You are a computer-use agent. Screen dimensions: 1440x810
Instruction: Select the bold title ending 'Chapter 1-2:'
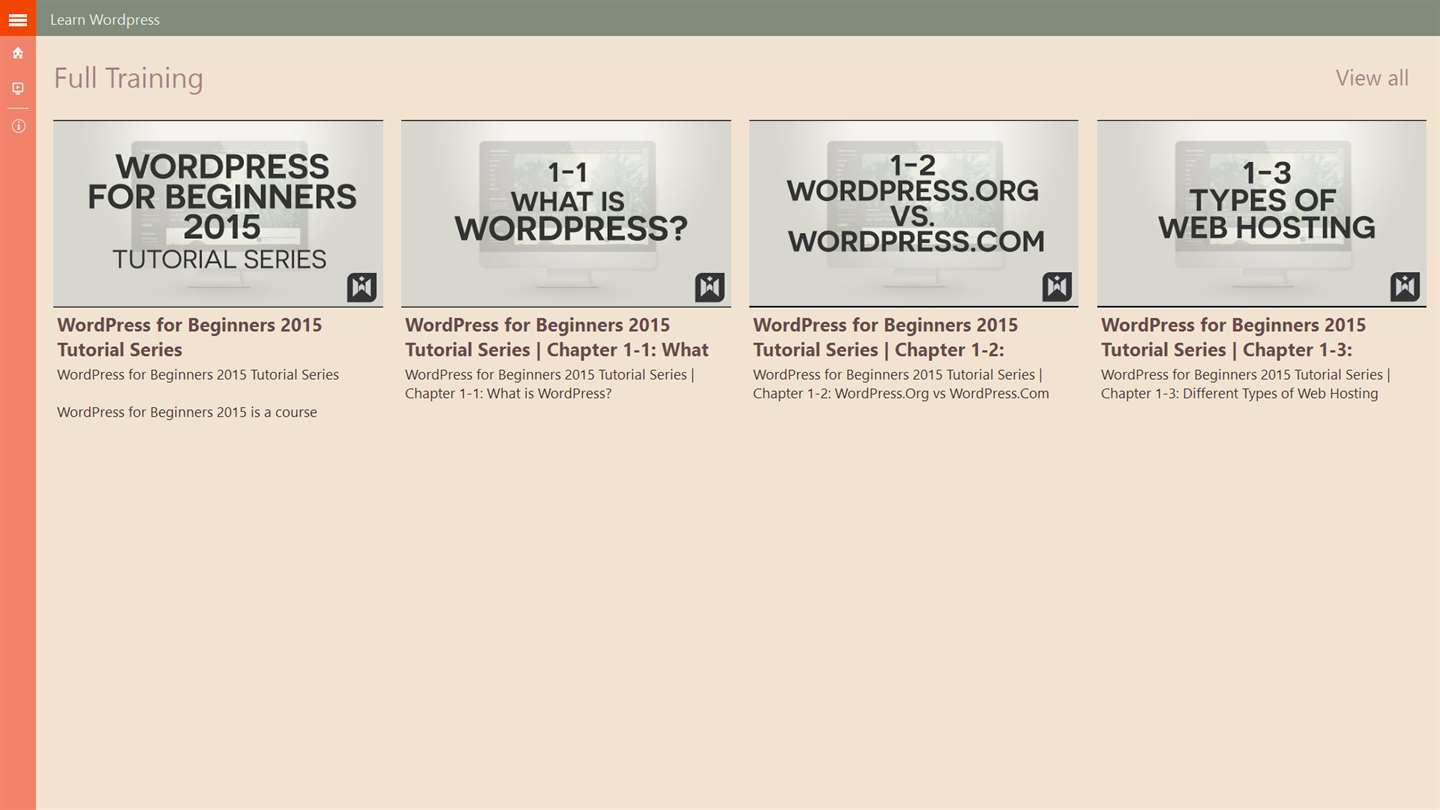tap(885, 337)
